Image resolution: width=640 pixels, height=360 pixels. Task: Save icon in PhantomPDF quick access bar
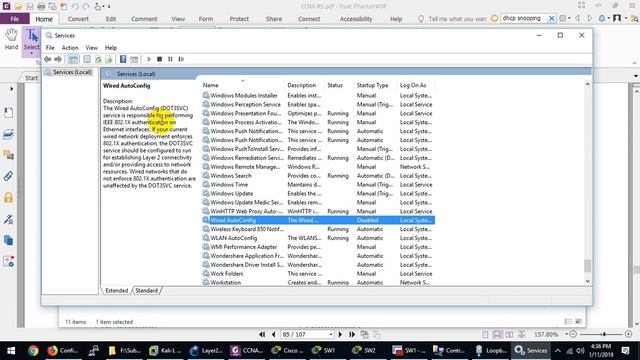coord(30,6)
